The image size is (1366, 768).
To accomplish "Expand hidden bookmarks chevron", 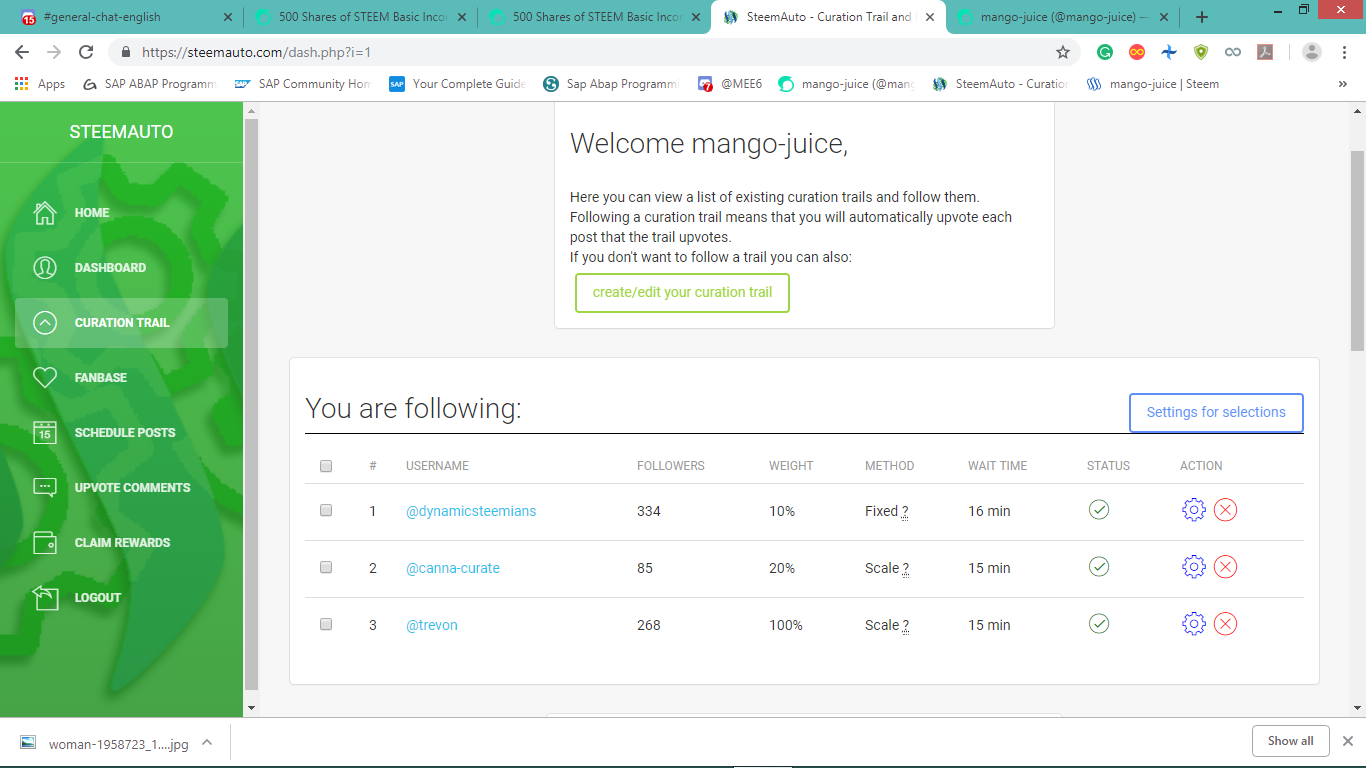I will click(x=1343, y=84).
